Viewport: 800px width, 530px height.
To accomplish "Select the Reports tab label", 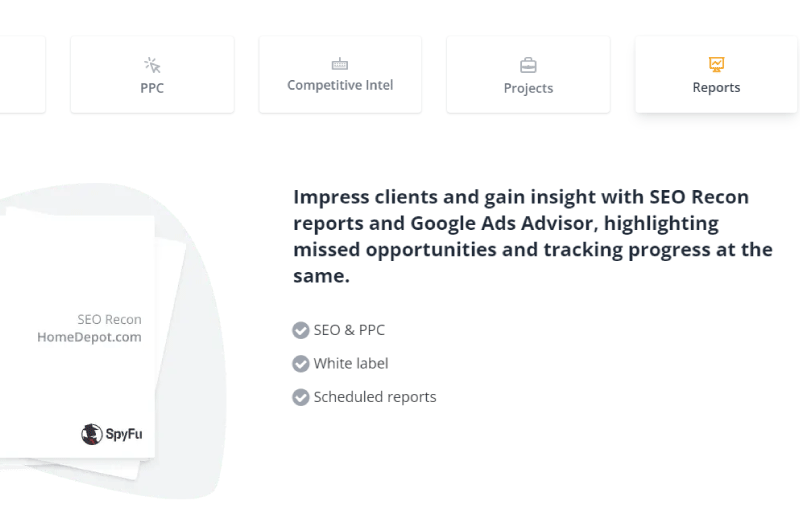I will point(716,88).
